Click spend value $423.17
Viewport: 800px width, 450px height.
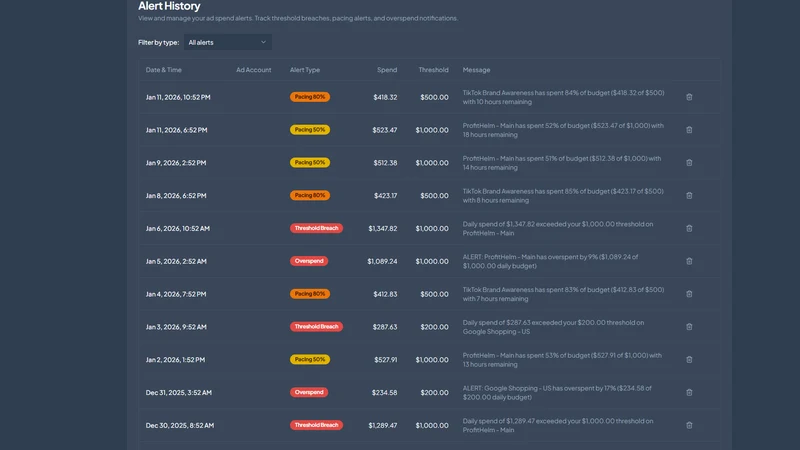coord(385,195)
